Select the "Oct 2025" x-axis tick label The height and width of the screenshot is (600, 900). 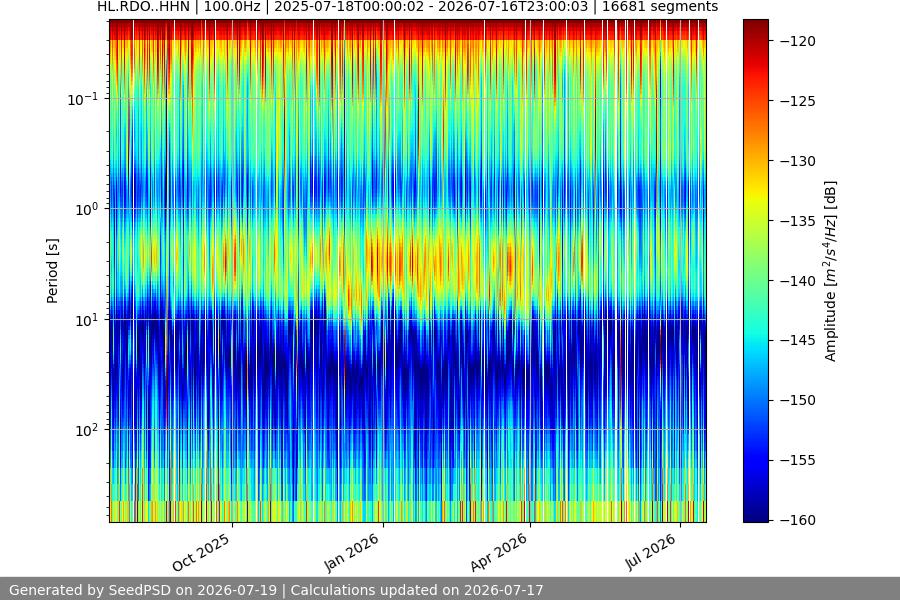pos(201,552)
